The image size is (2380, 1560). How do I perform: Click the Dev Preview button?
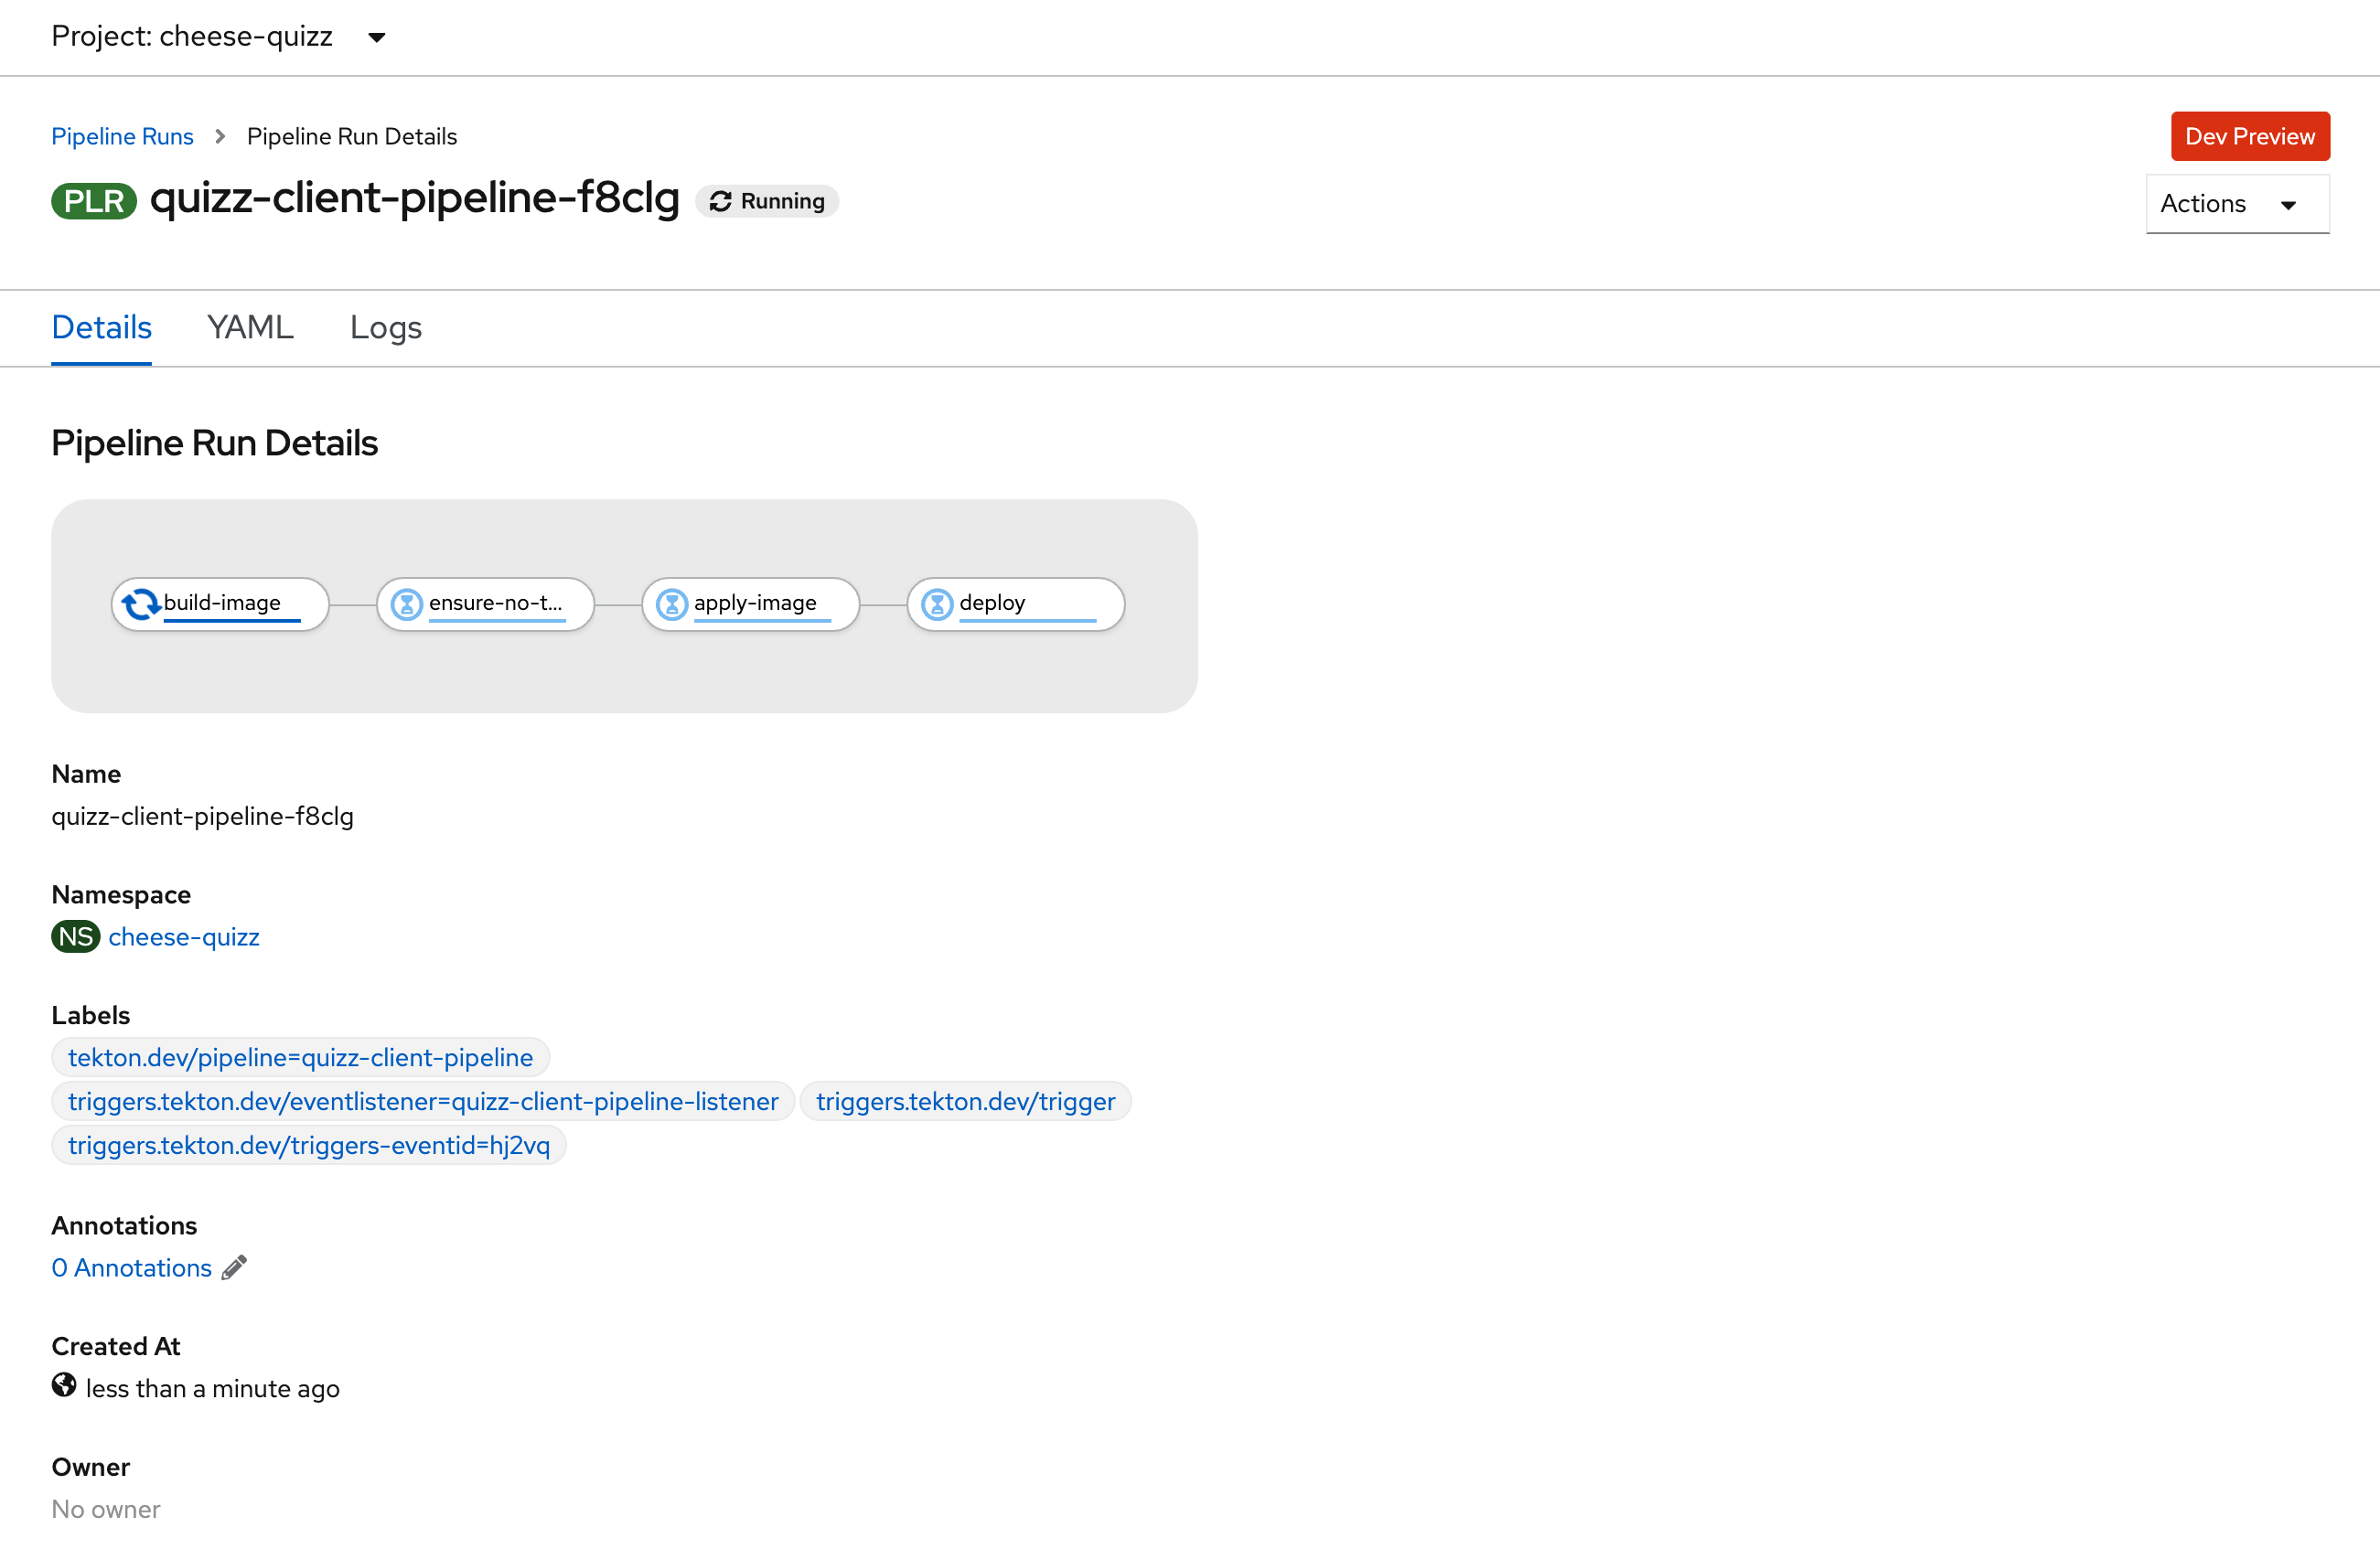(2249, 134)
